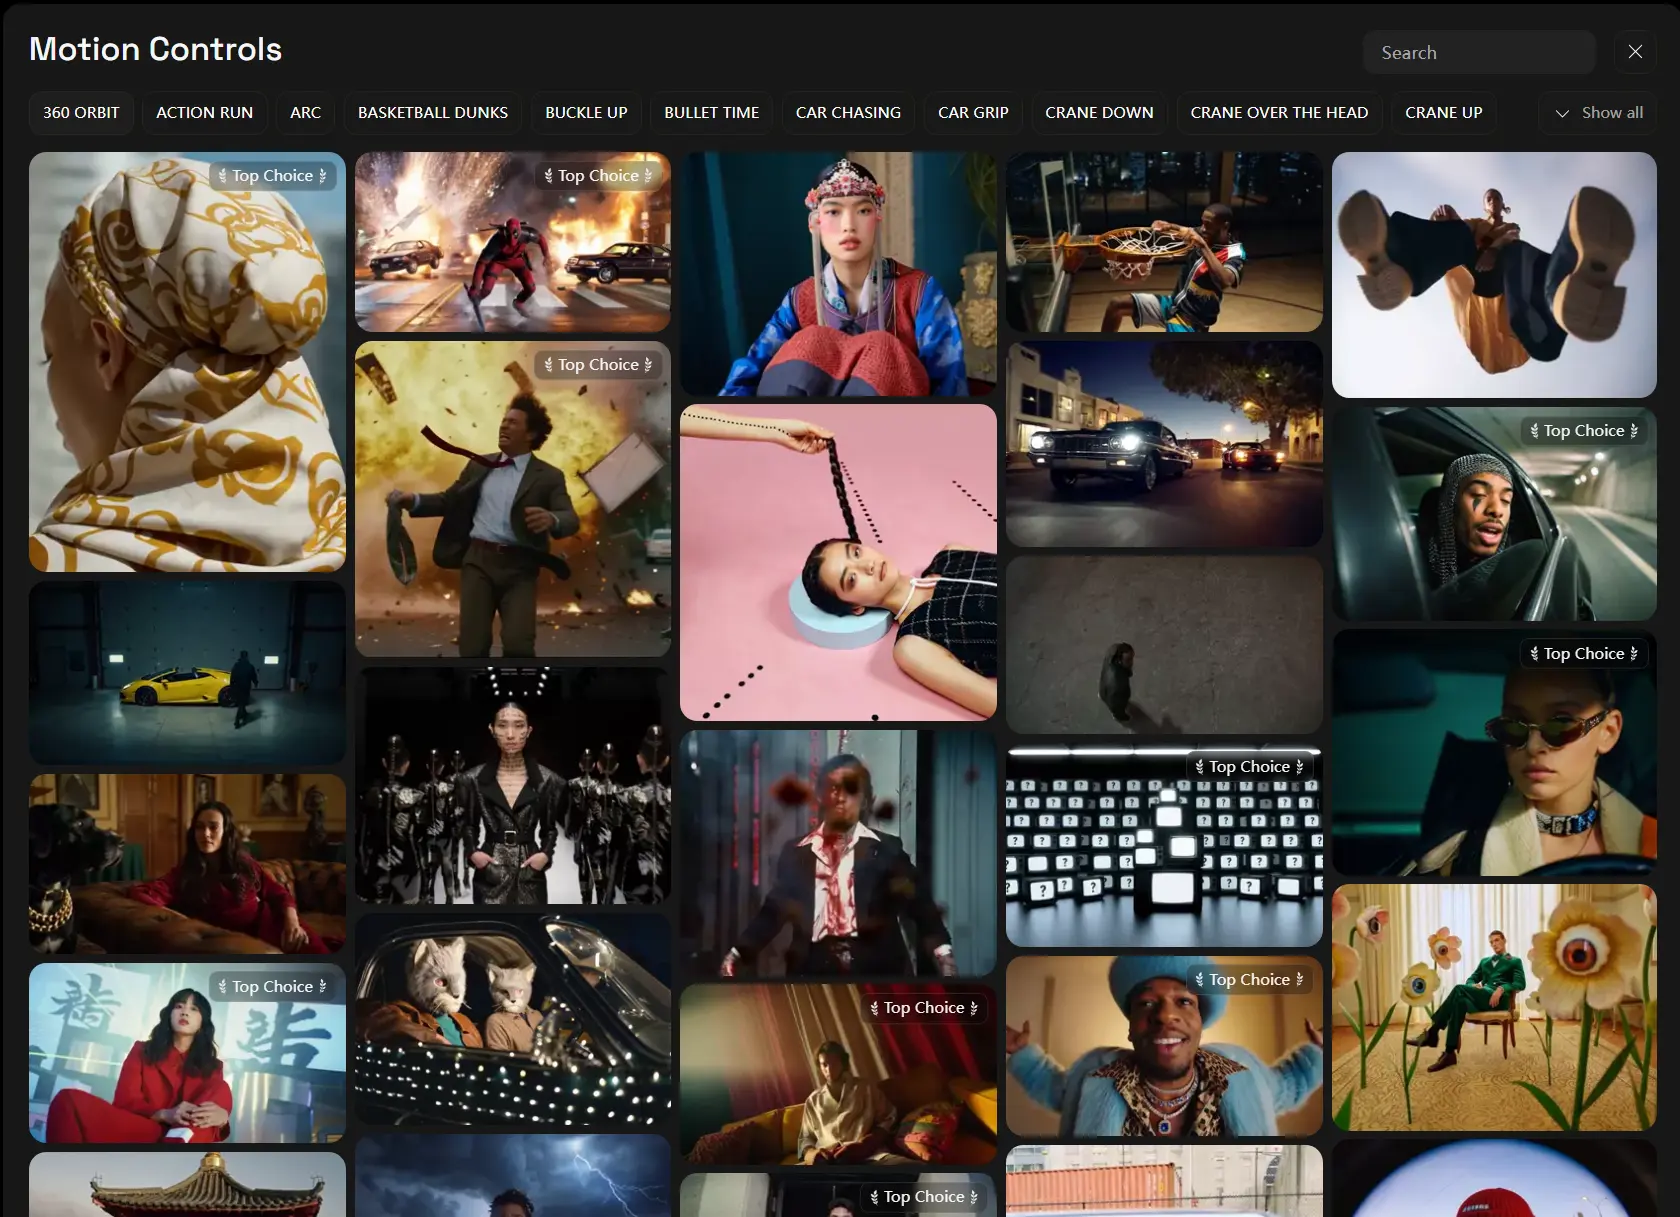Select the BUCKLE UP filter
Image resolution: width=1680 pixels, height=1217 pixels.
(x=586, y=113)
